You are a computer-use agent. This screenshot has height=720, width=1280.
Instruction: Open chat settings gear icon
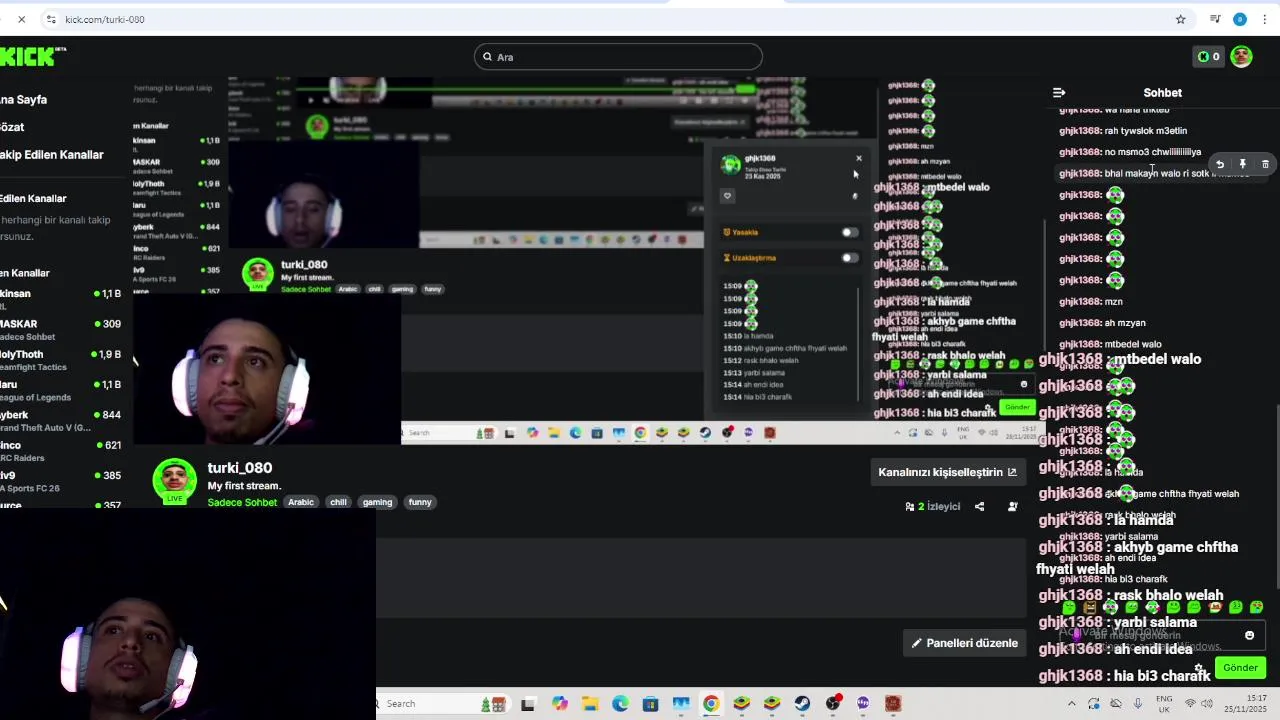[1200, 668]
